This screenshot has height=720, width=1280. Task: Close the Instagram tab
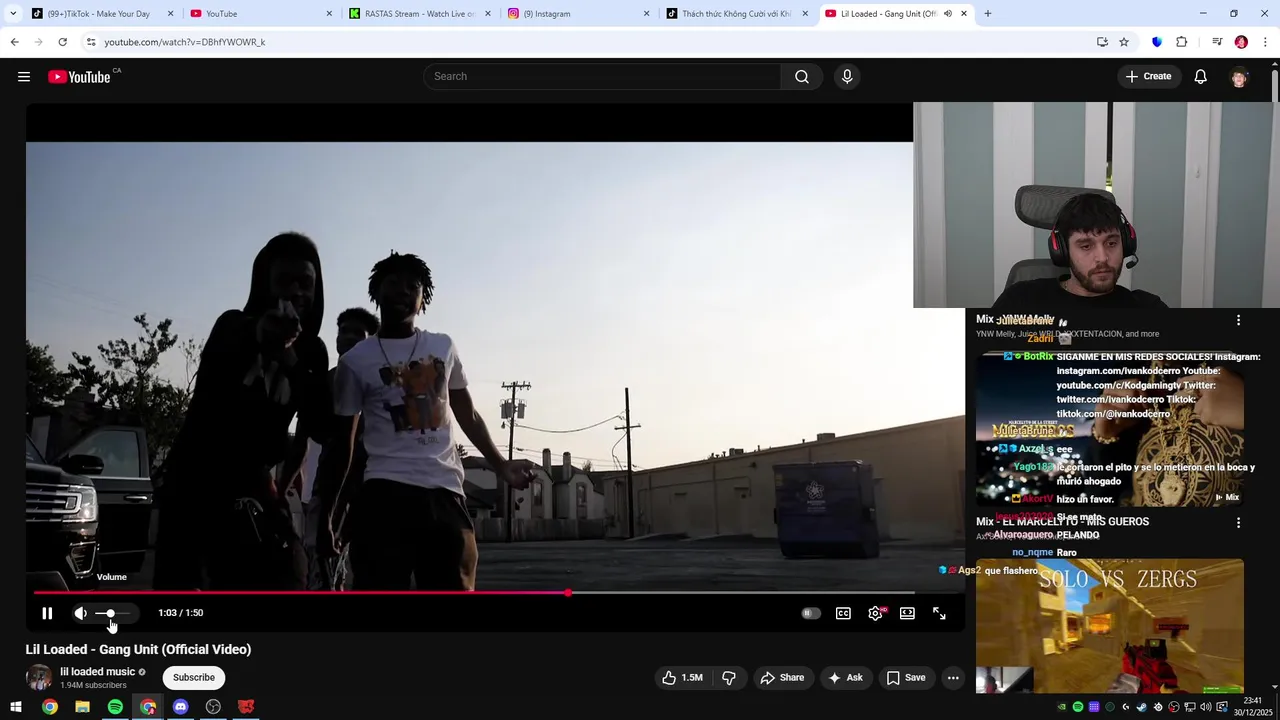tap(646, 14)
